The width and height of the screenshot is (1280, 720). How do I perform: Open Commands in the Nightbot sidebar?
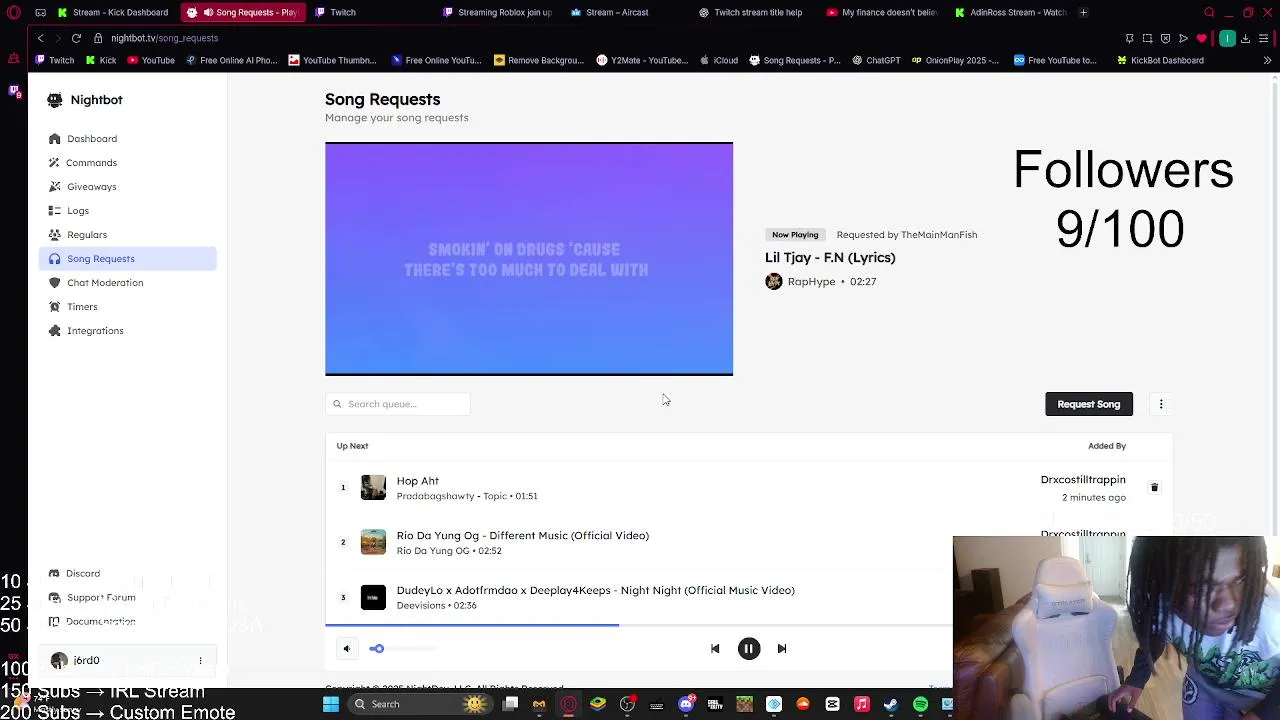[127, 163]
